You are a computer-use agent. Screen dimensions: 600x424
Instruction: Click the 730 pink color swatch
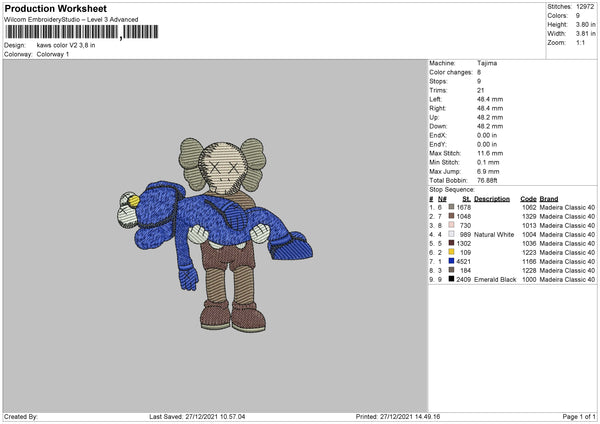coord(451,225)
